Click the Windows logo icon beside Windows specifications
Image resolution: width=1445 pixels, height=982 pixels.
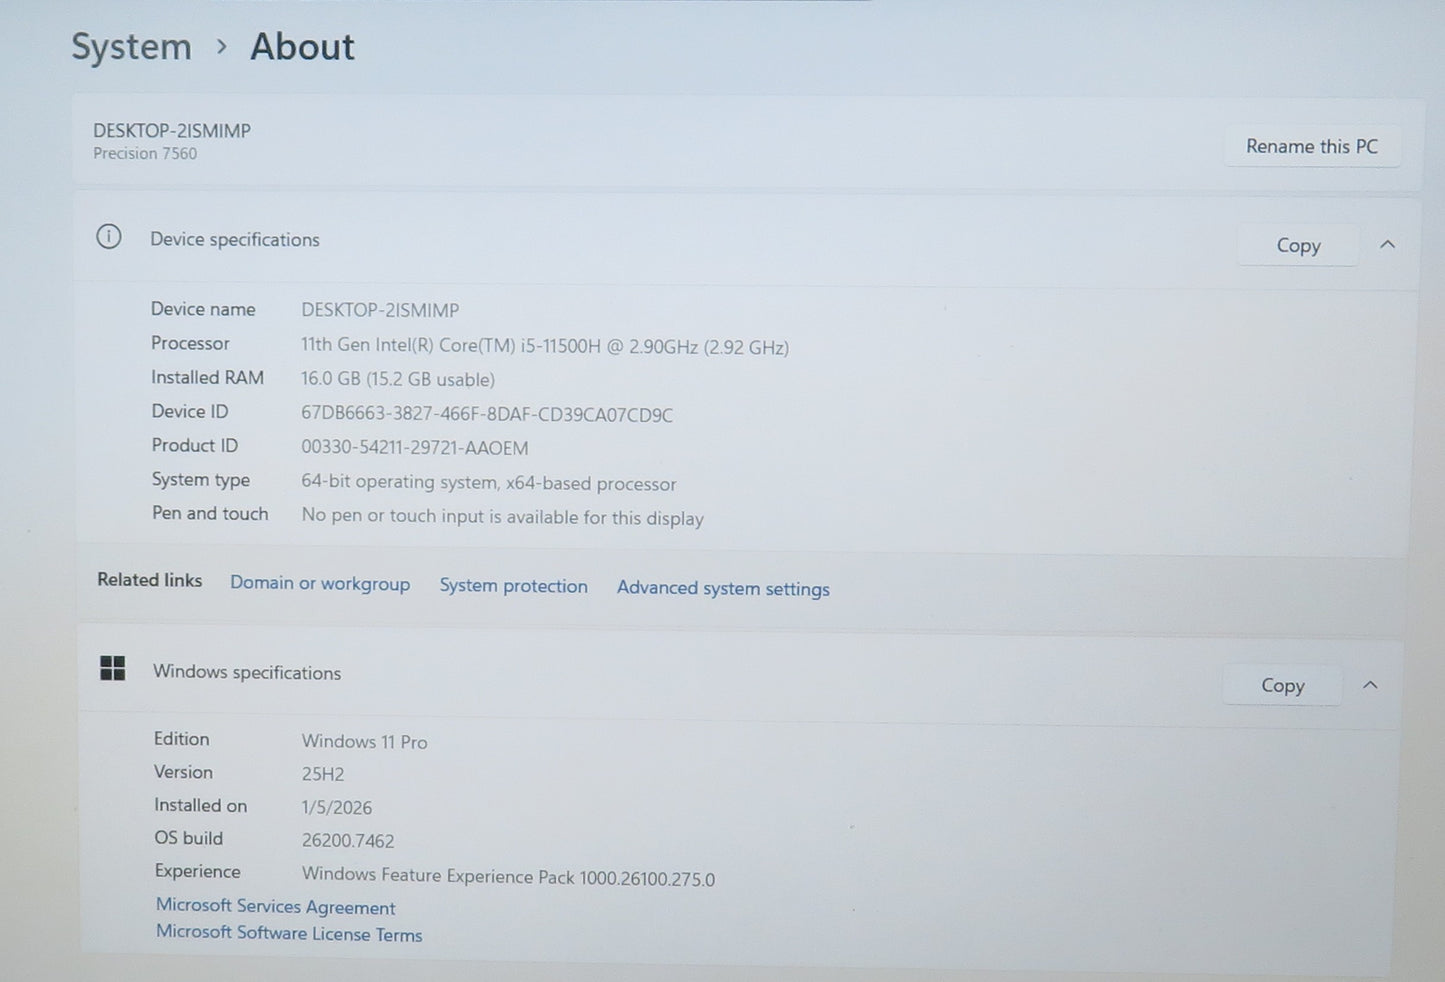tap(113, 669)
